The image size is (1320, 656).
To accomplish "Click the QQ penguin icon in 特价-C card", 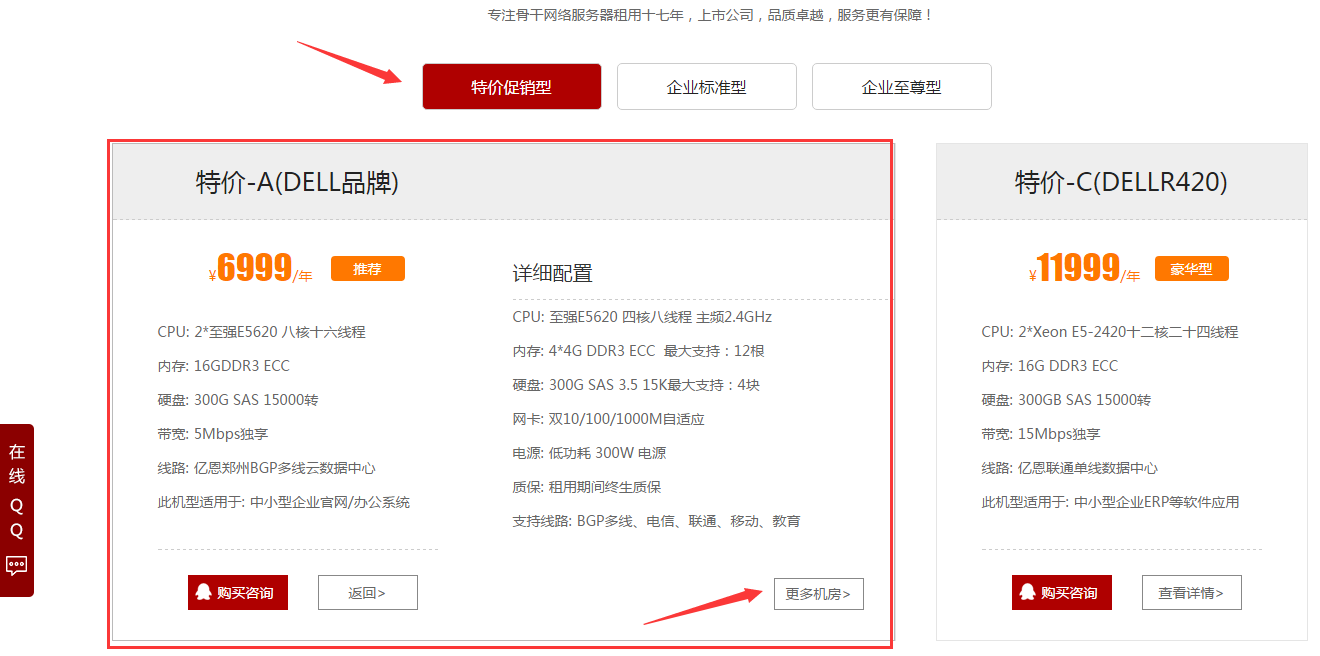I will 1028,592.
